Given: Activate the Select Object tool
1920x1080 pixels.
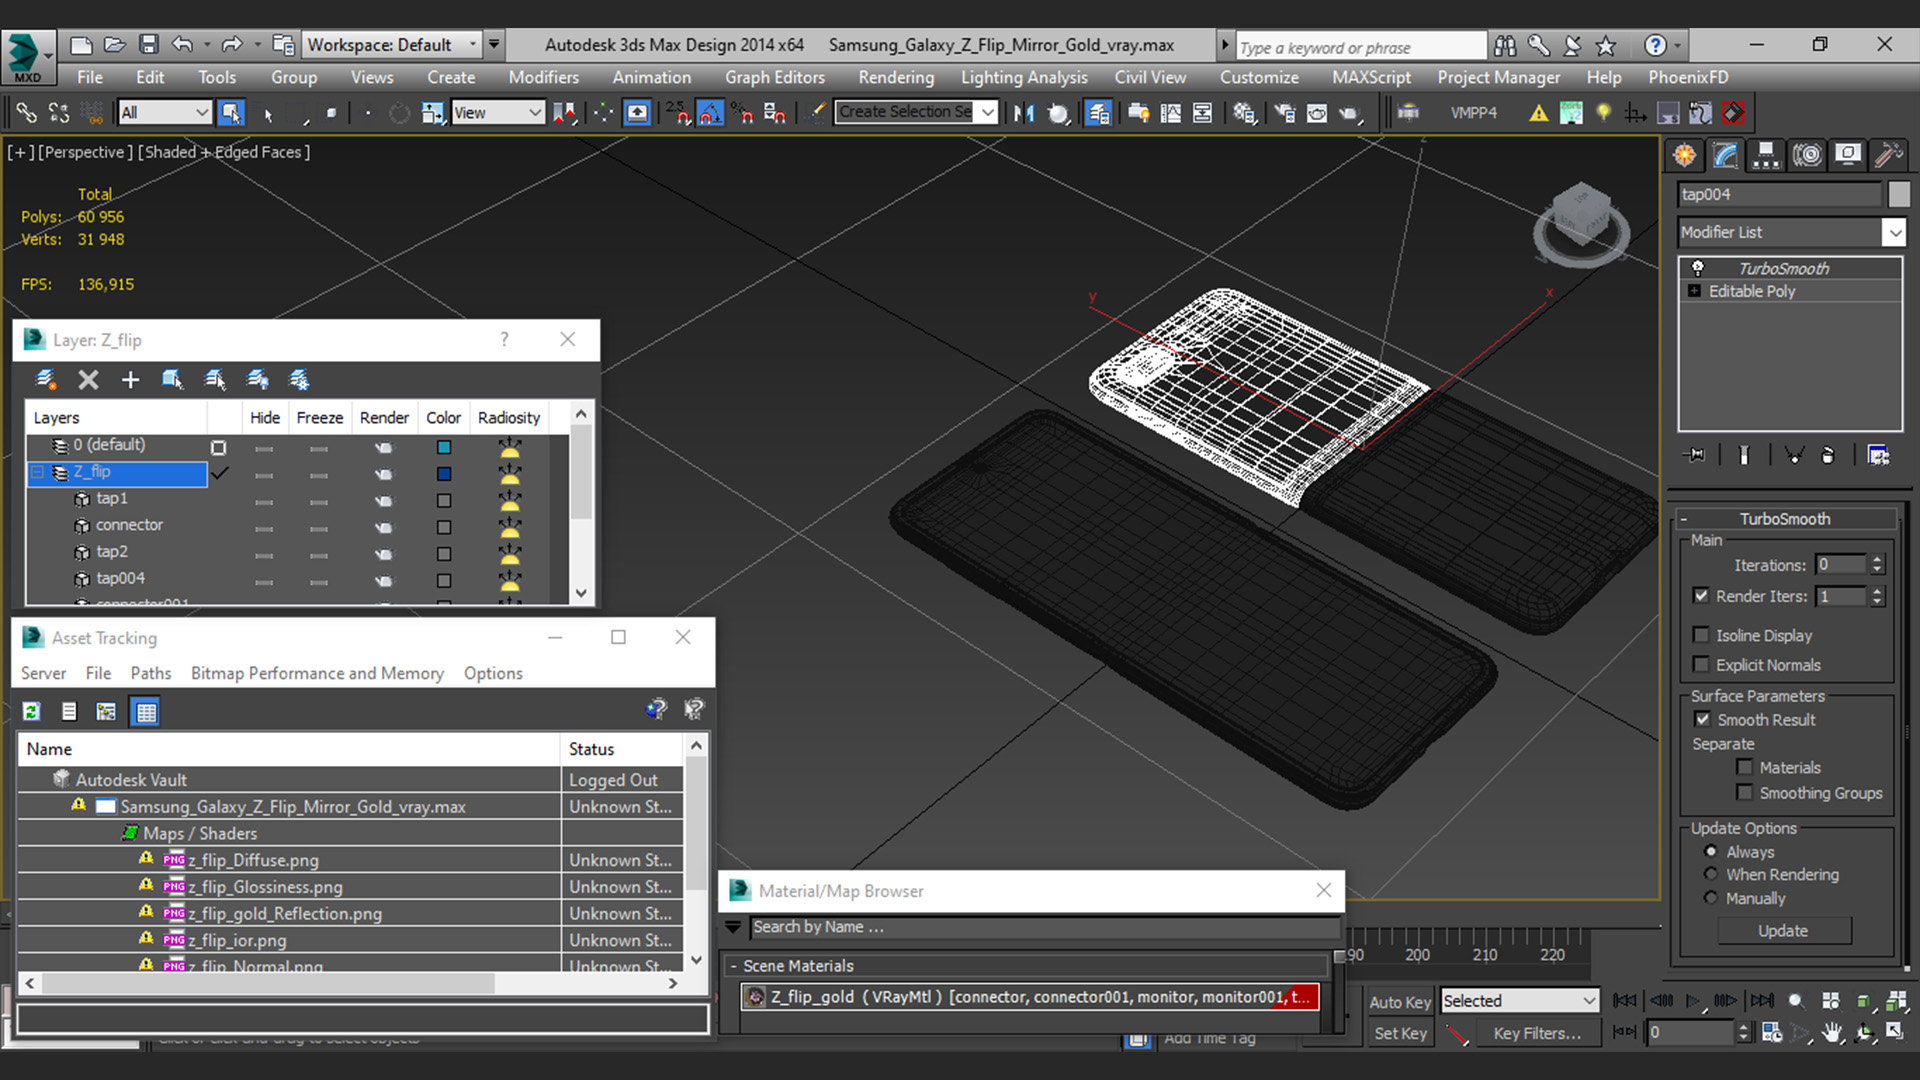Looking at the screenshot, I should [231, 113].
